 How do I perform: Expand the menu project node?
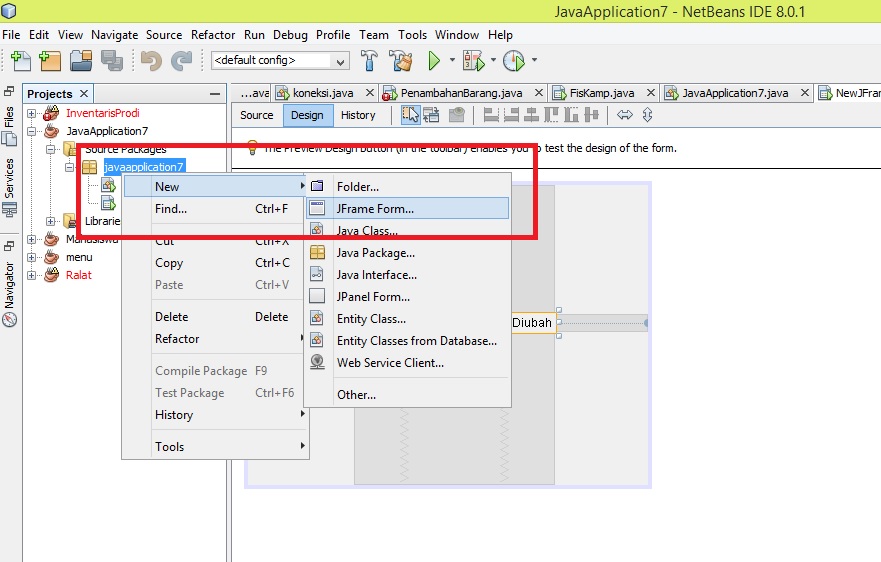point(31,257)
